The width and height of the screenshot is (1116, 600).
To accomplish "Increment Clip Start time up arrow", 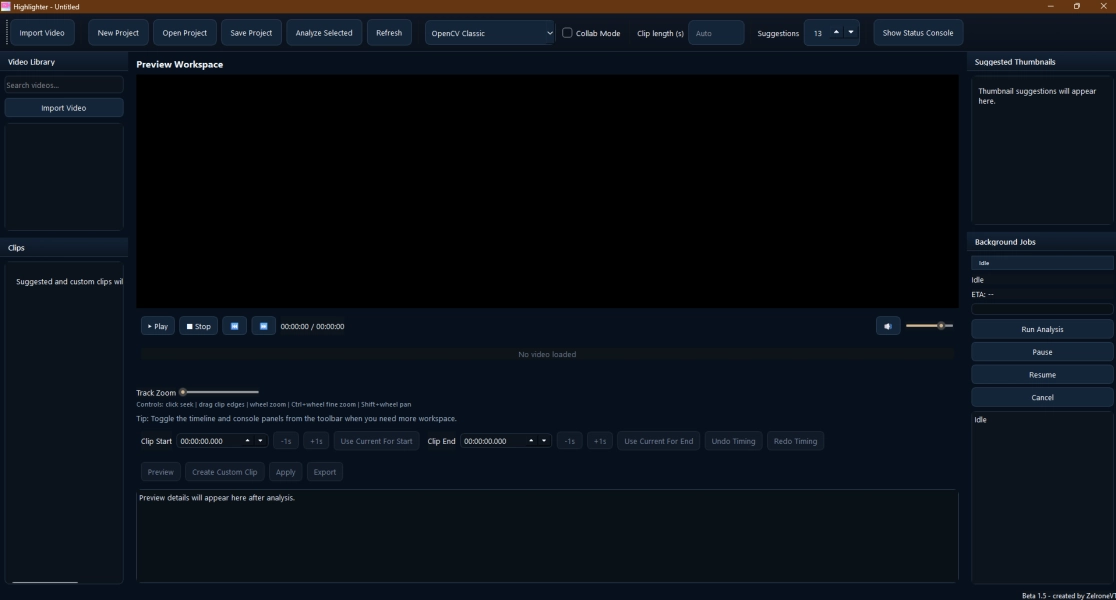I will [248, 441].
